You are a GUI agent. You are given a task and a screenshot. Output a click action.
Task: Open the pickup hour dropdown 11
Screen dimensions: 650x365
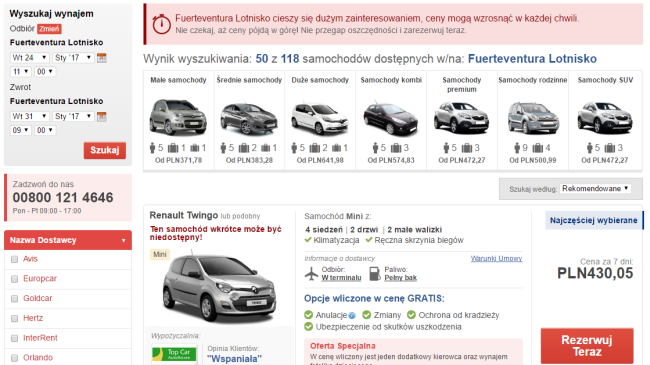(20, 71)
